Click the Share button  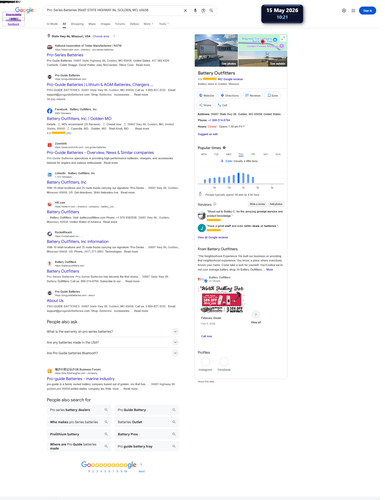(205, 105)
